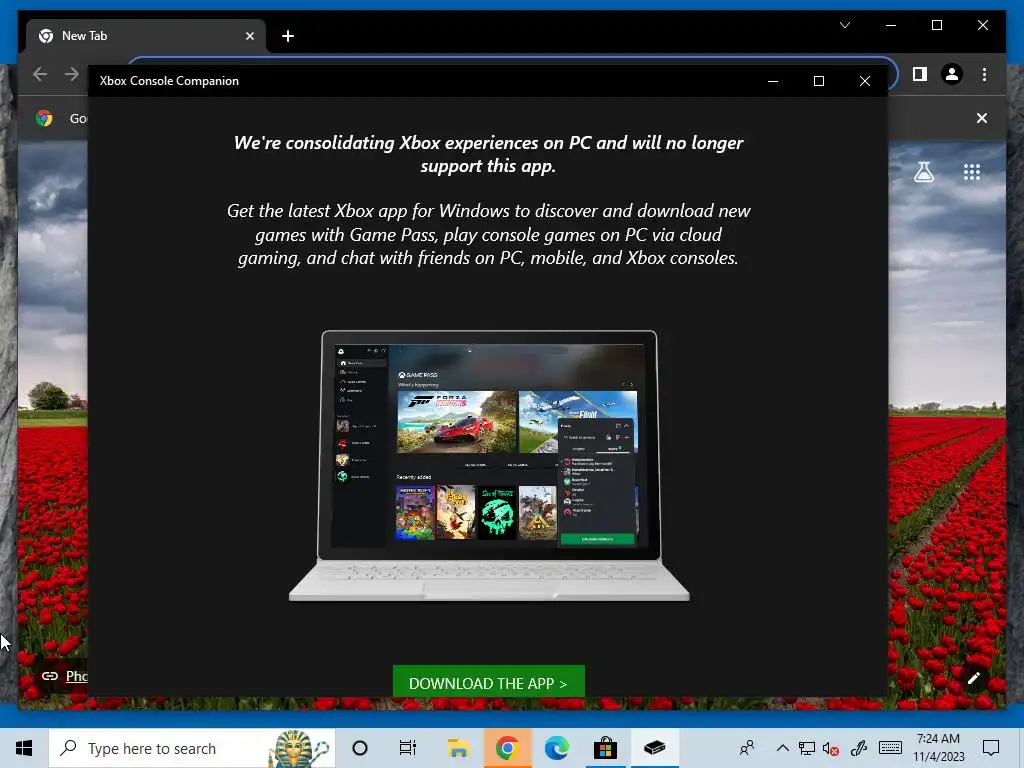1024x768 pixels.
Task: Click muted volume tray icon
Action: point(831,748)
